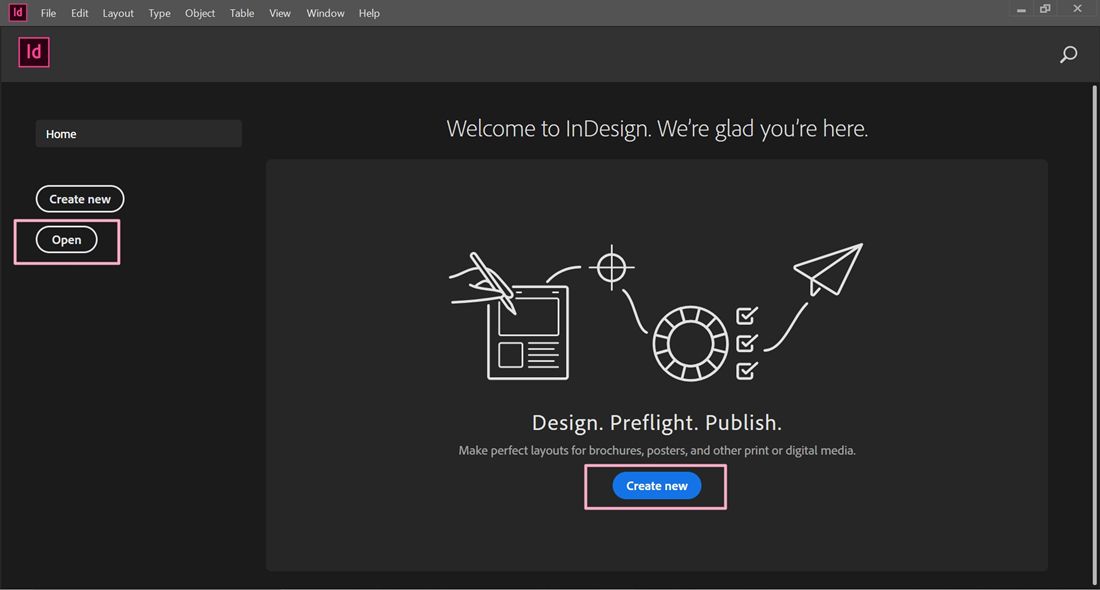Viewport: 1100px width, 590px height.
Task: Open the File menu
Action: coord(48,13)
